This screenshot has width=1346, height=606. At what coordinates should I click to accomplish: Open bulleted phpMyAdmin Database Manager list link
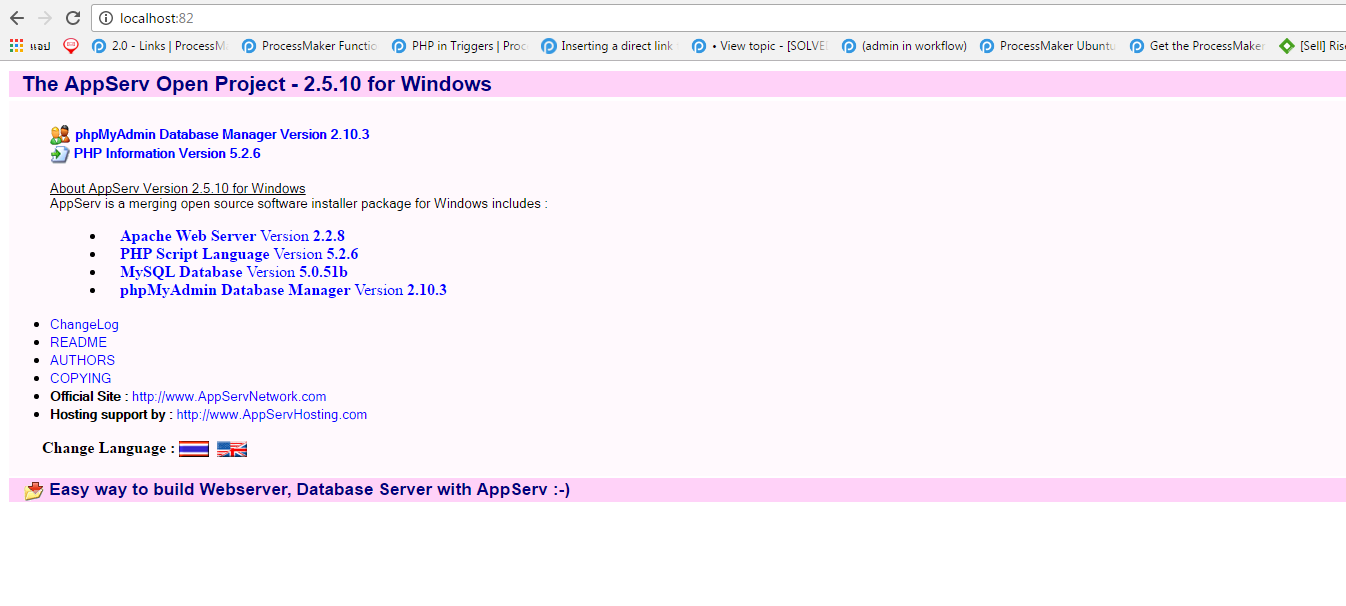283,290
